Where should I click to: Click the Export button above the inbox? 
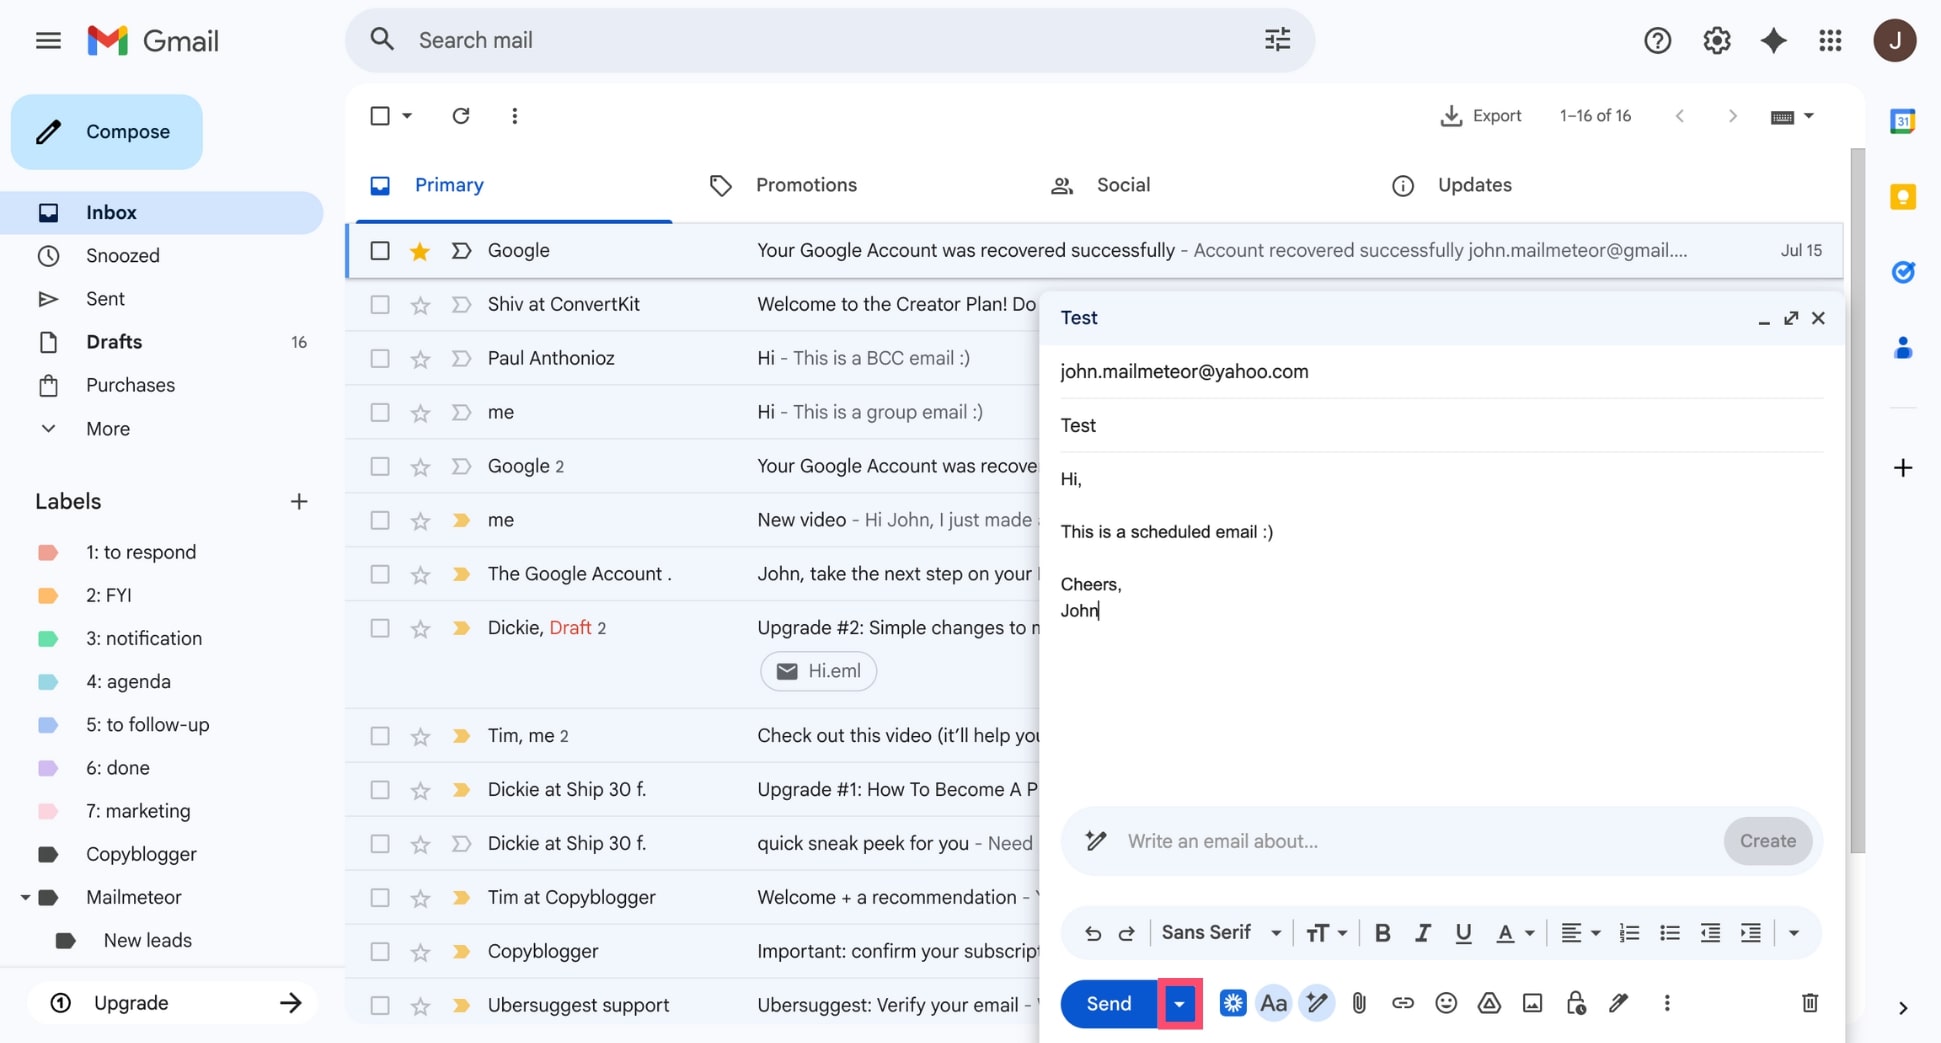(x=1481, y=115)
